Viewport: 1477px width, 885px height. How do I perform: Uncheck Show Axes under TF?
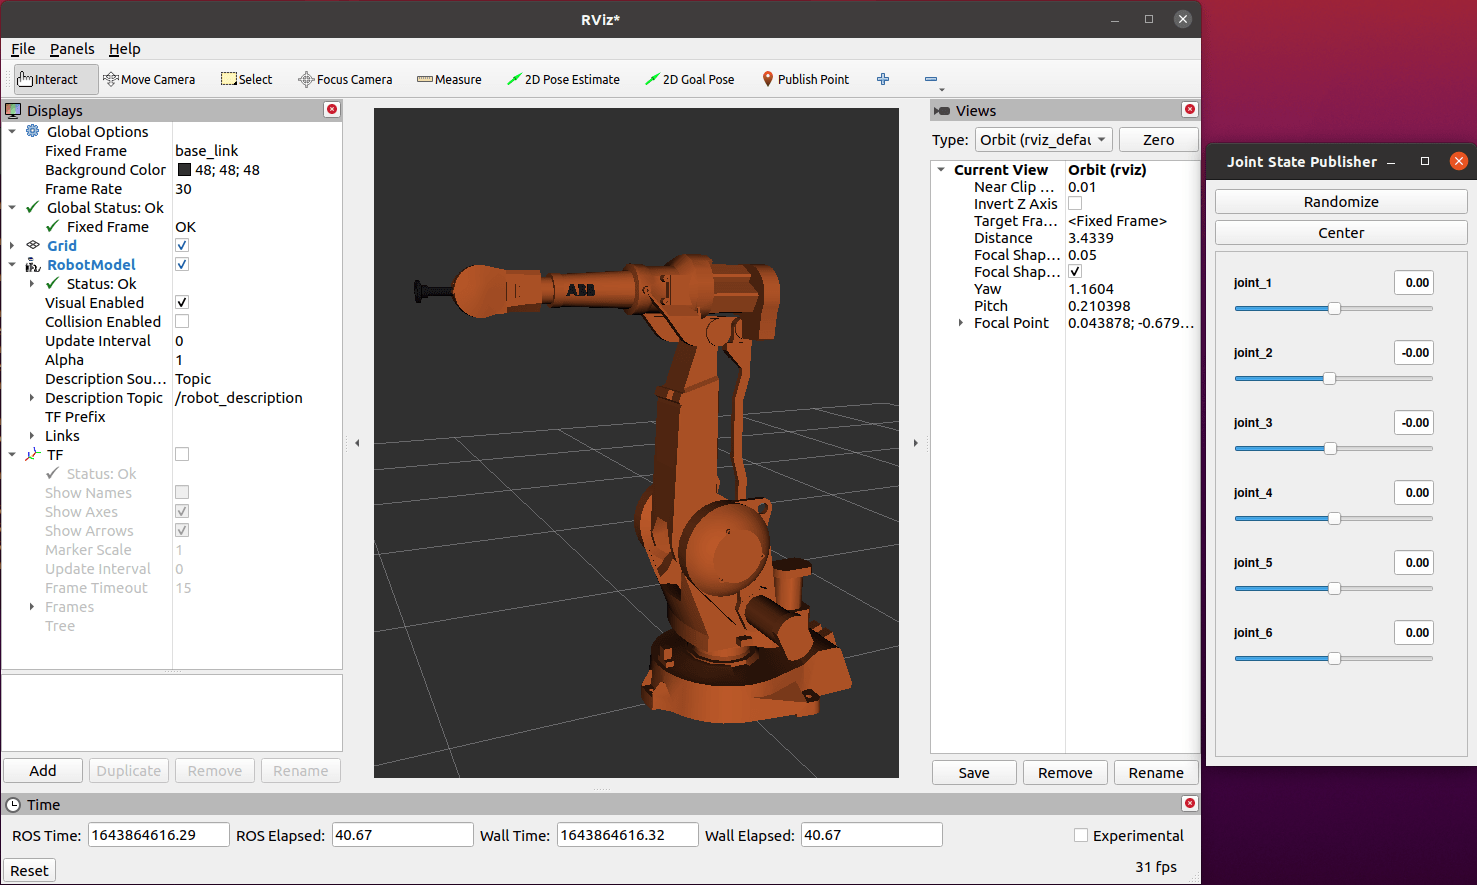[x=182, y=511]
